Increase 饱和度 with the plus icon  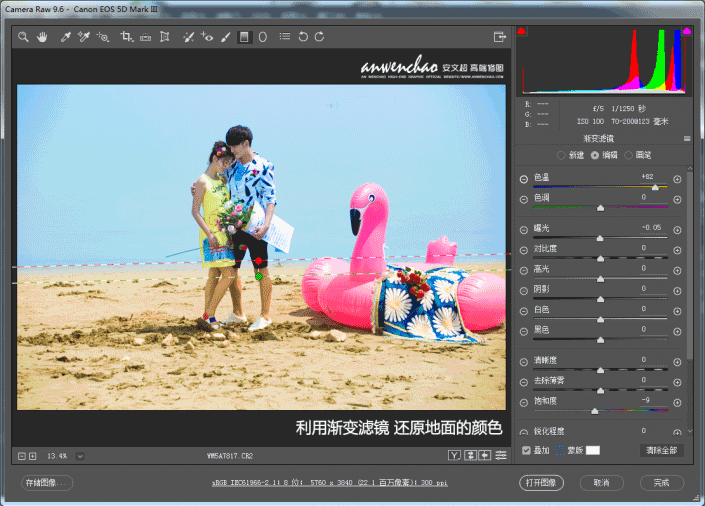coord(677,403)
